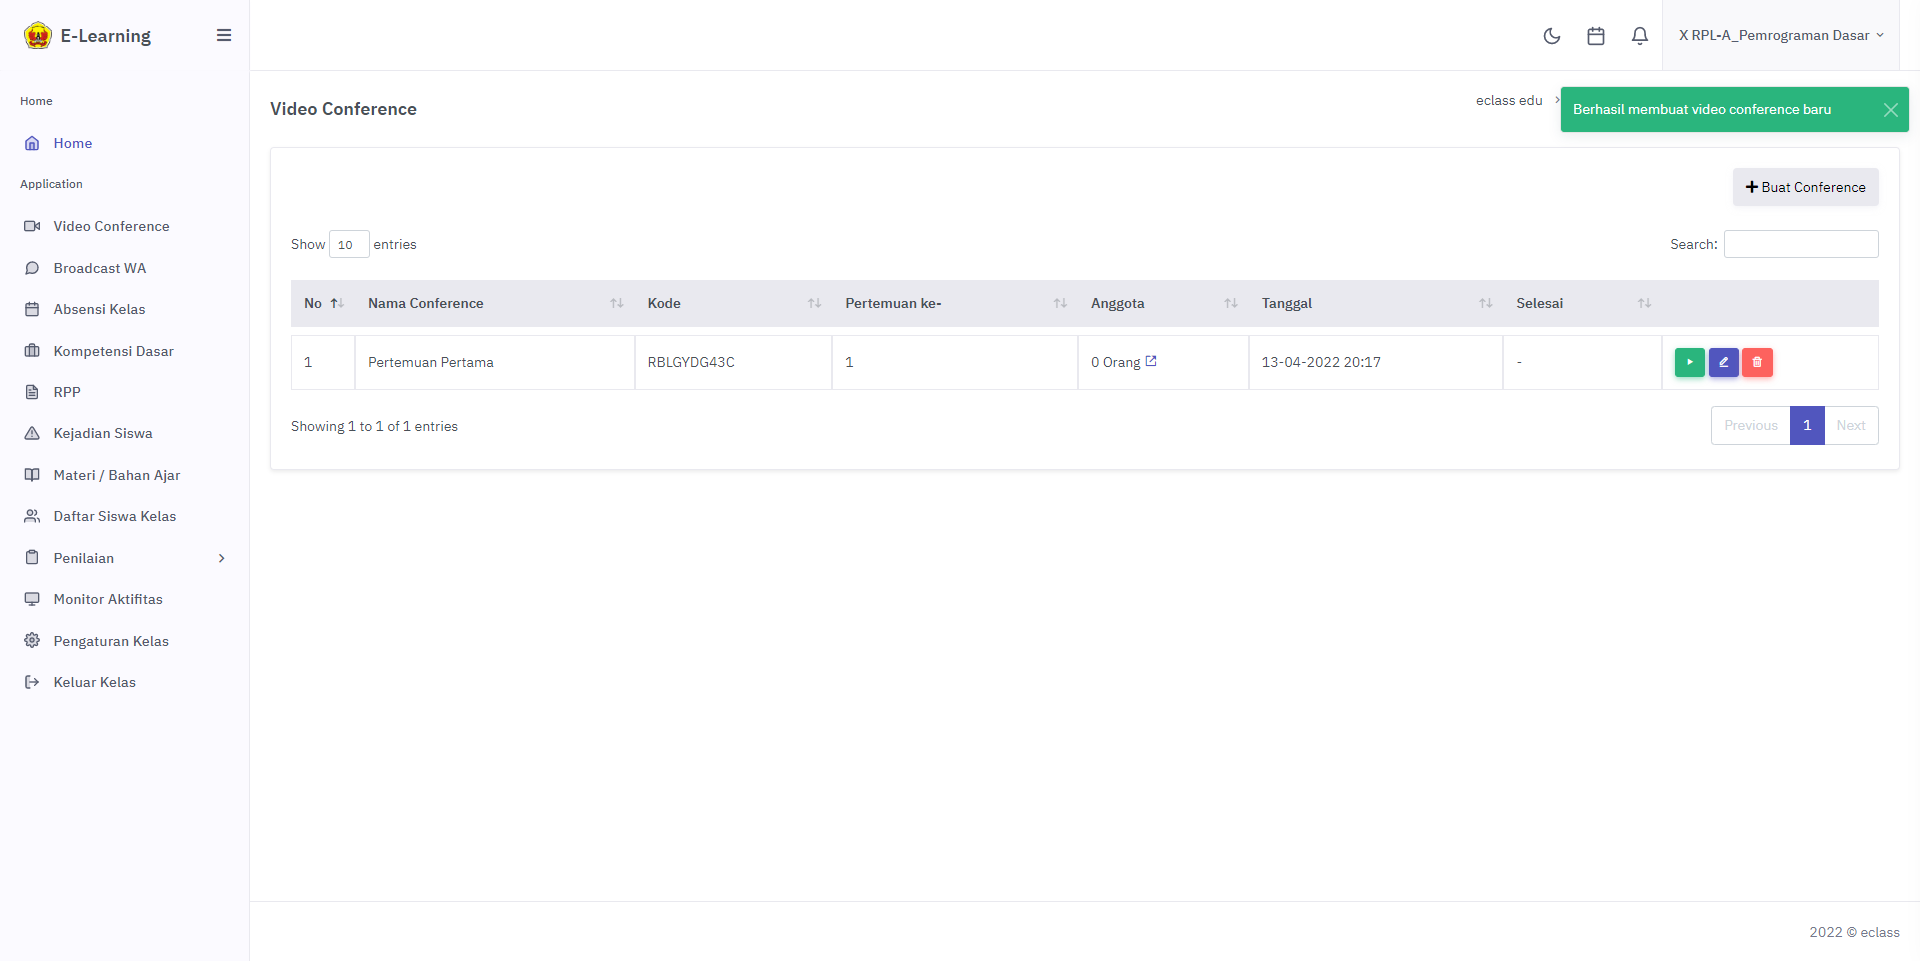
Task: Expand the Penilaian submenu
Action: (x=124, y=558)
